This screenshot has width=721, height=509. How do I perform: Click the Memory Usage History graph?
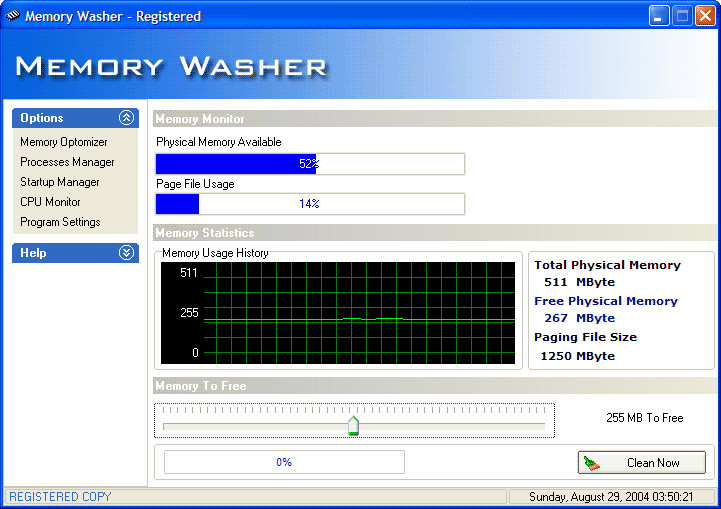[338, 313]
